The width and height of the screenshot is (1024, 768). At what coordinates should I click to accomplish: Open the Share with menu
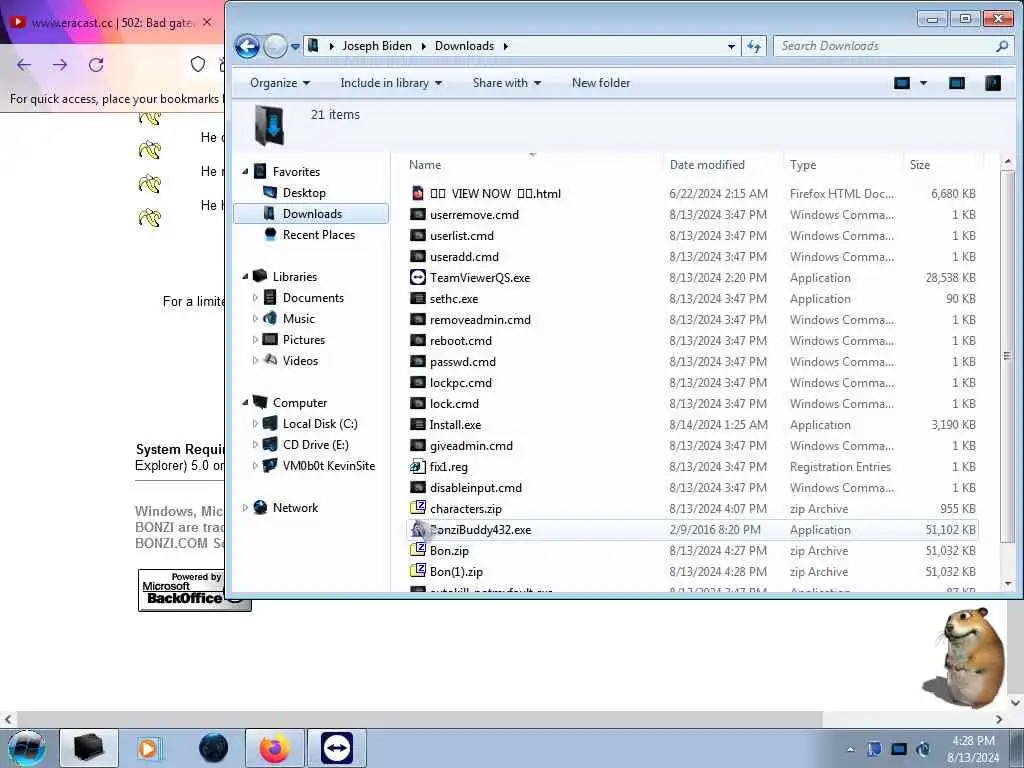click(506, 83)
